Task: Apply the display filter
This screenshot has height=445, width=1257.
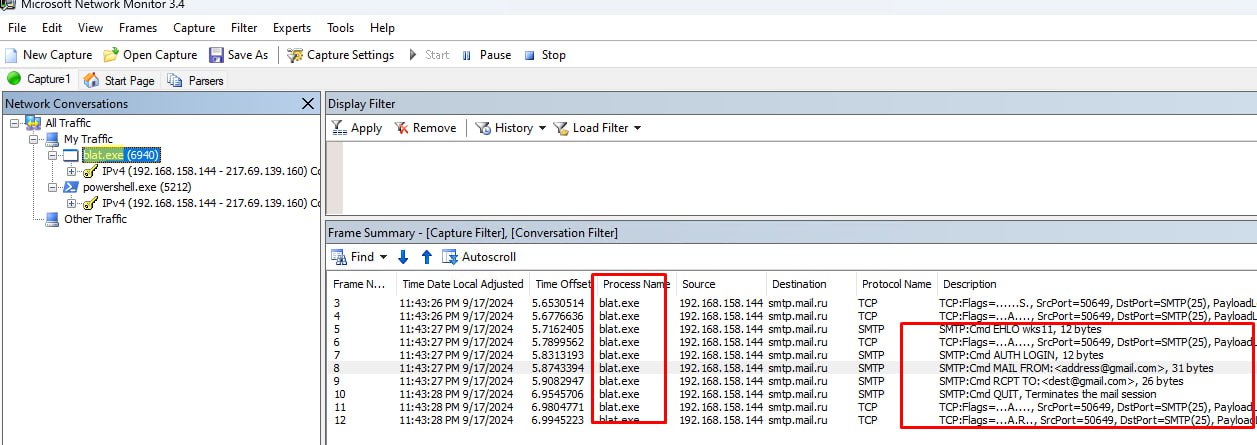Action: click(357, 128)
